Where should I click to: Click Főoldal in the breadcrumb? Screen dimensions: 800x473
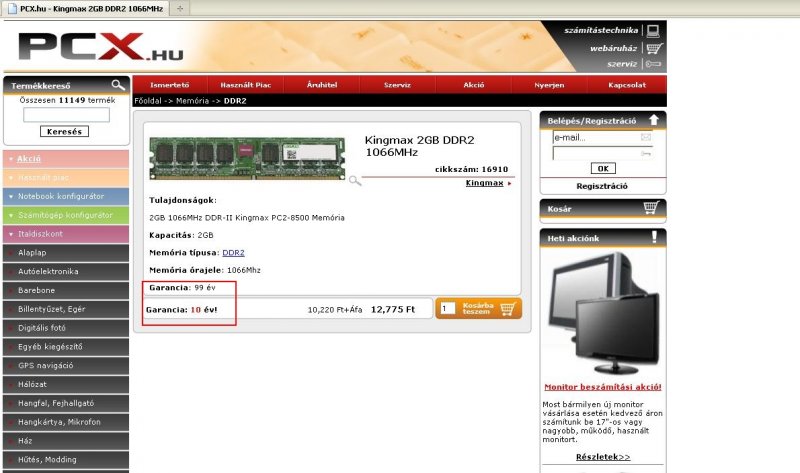pyautogui.click(x=148, y=101)
